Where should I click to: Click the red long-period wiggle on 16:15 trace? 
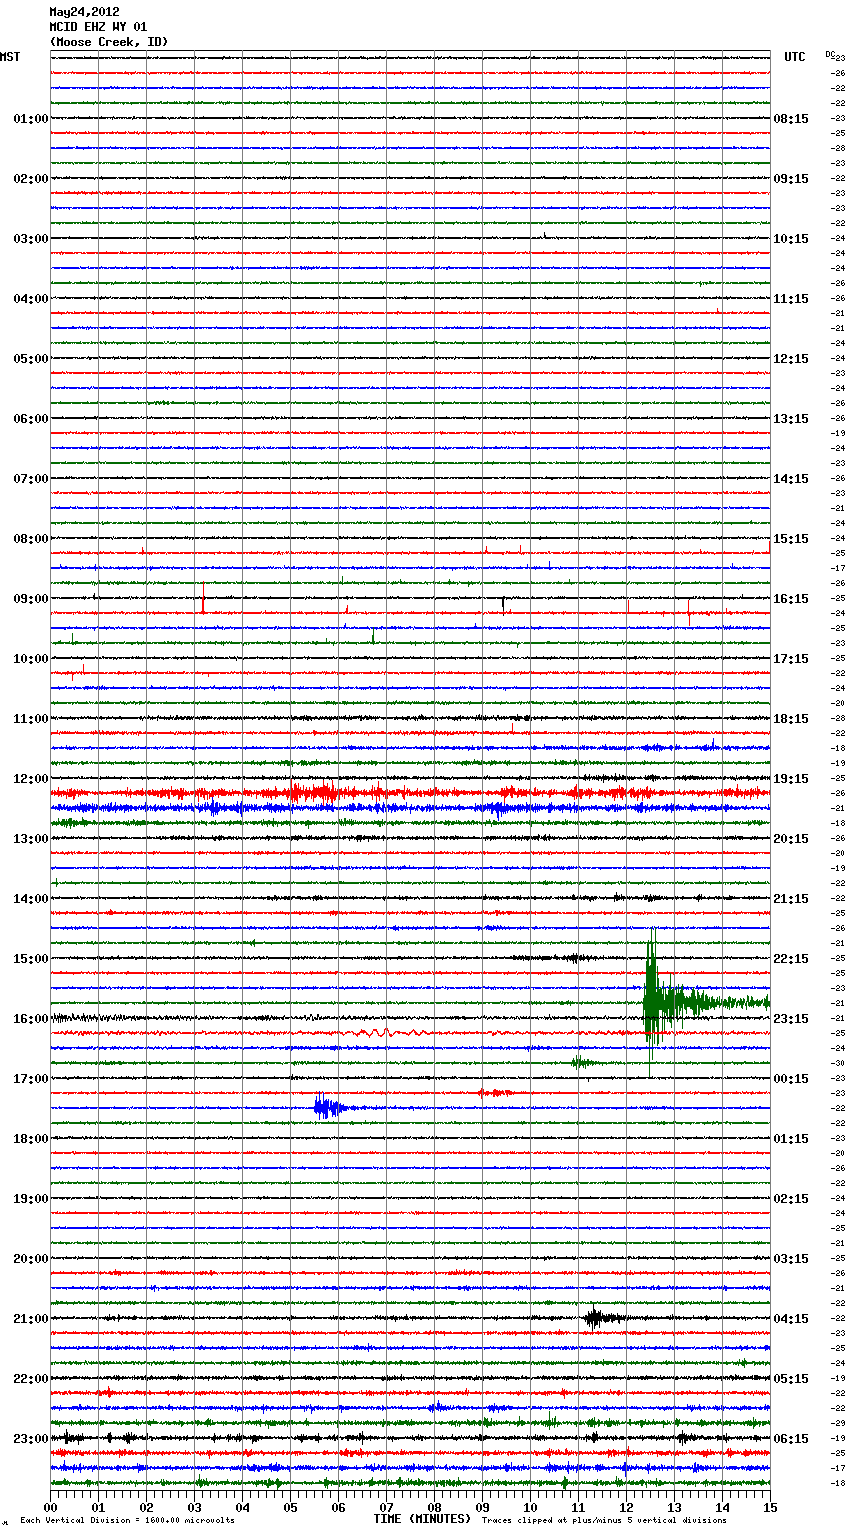tap(385, 1033)
